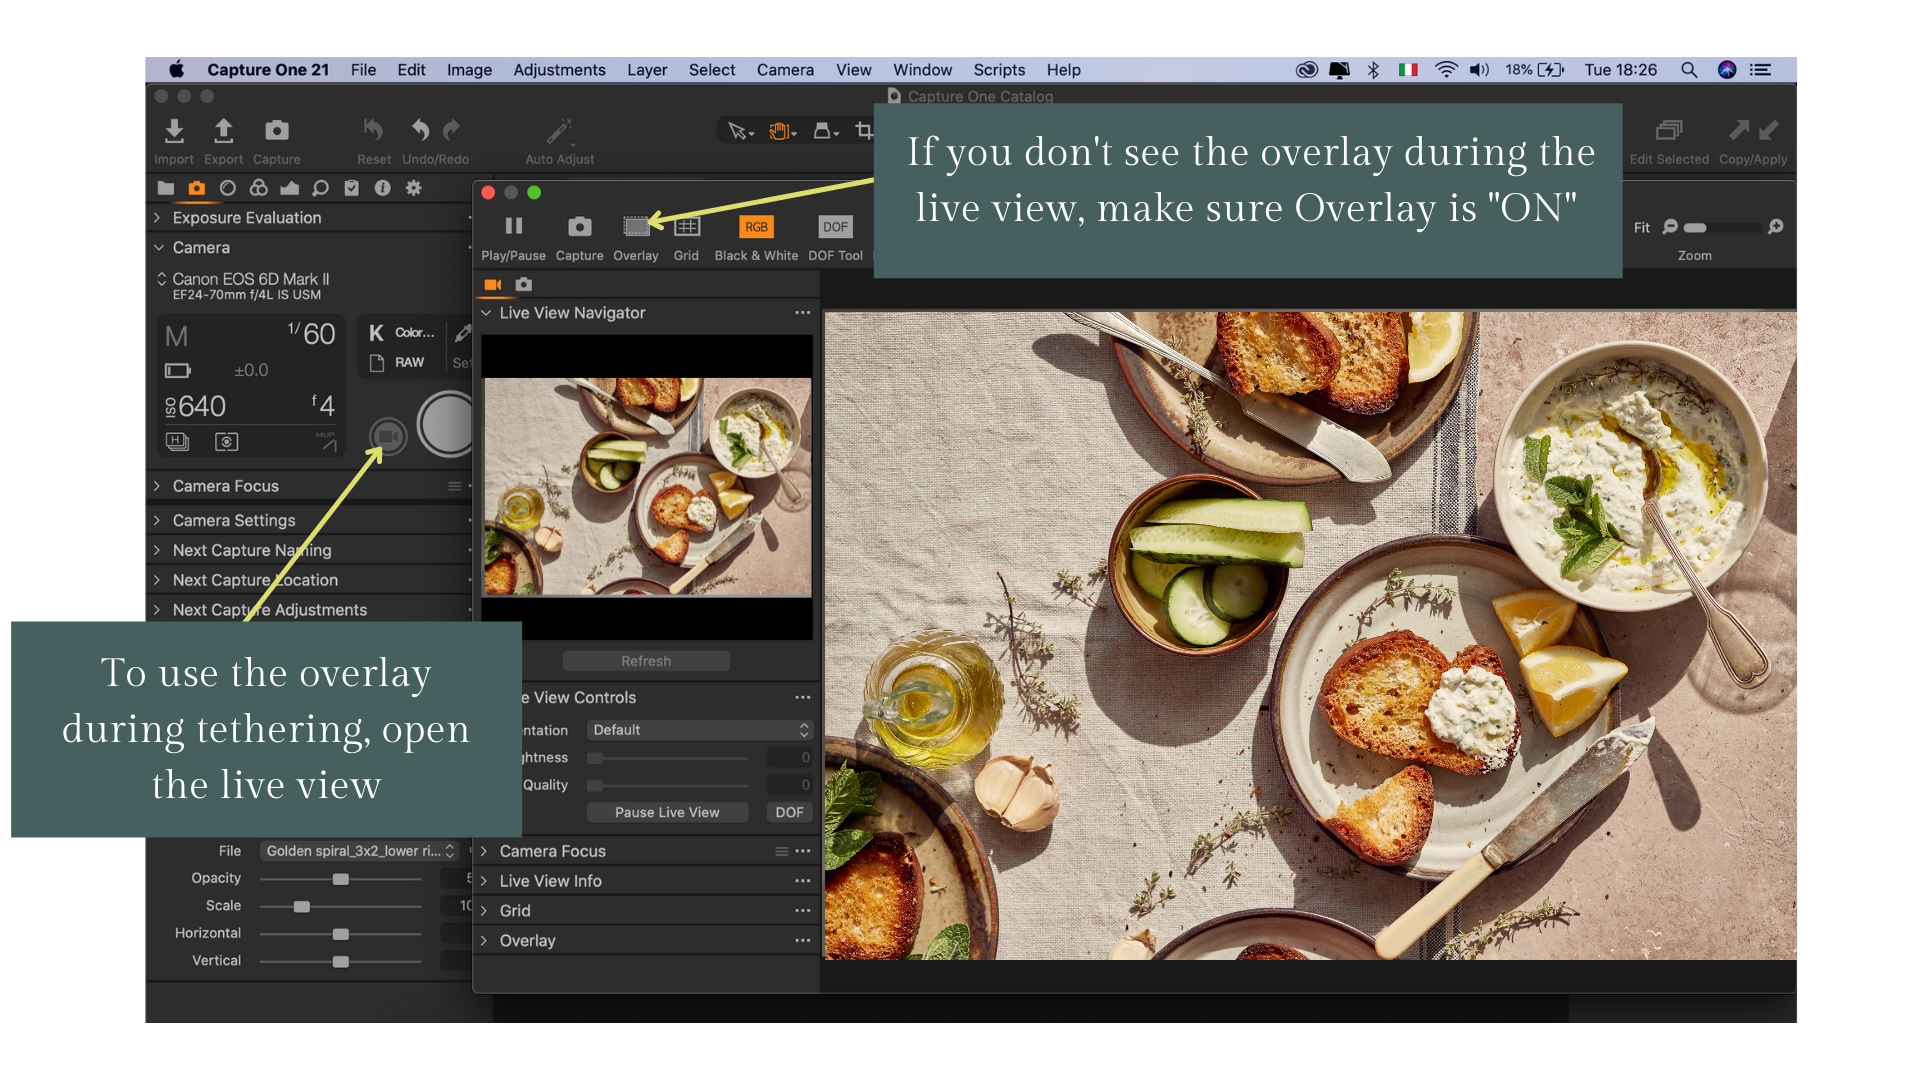This screenshot has height=1080, width=1920.
Task: Collapse the Live View Navigator panel
Action: [486, 313]
